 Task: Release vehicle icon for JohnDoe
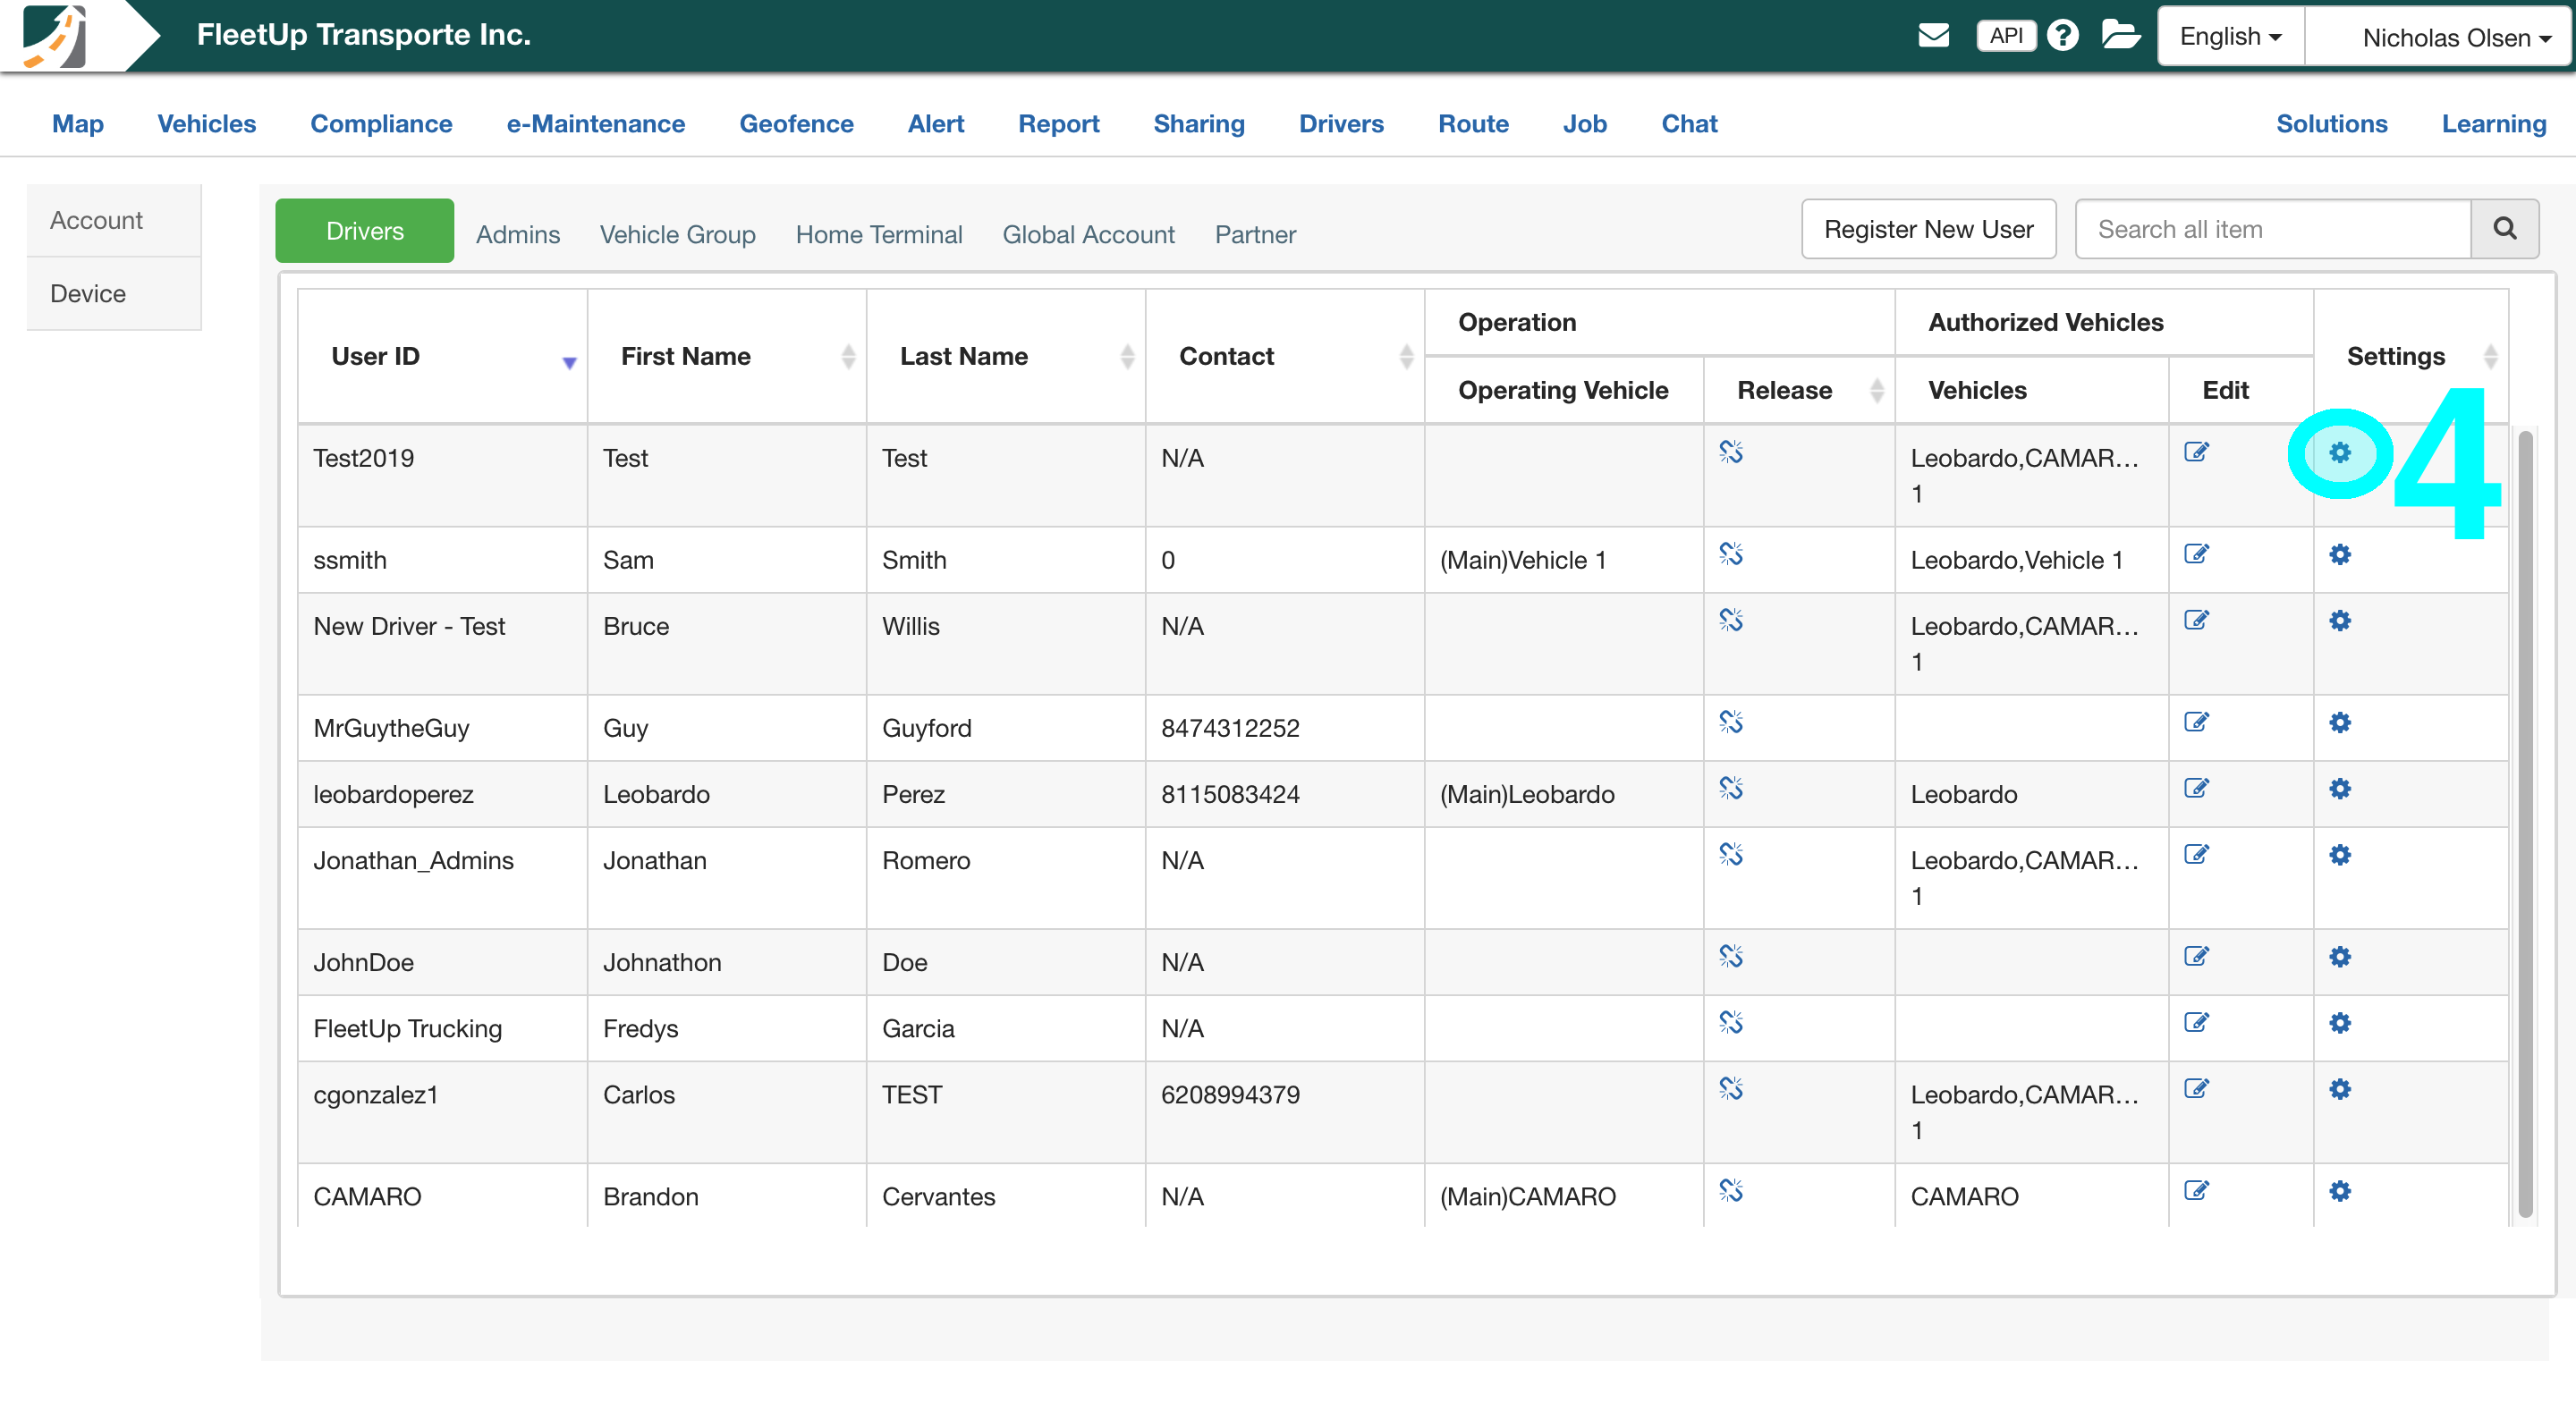pyautogui.click(x=1731, y=956)
